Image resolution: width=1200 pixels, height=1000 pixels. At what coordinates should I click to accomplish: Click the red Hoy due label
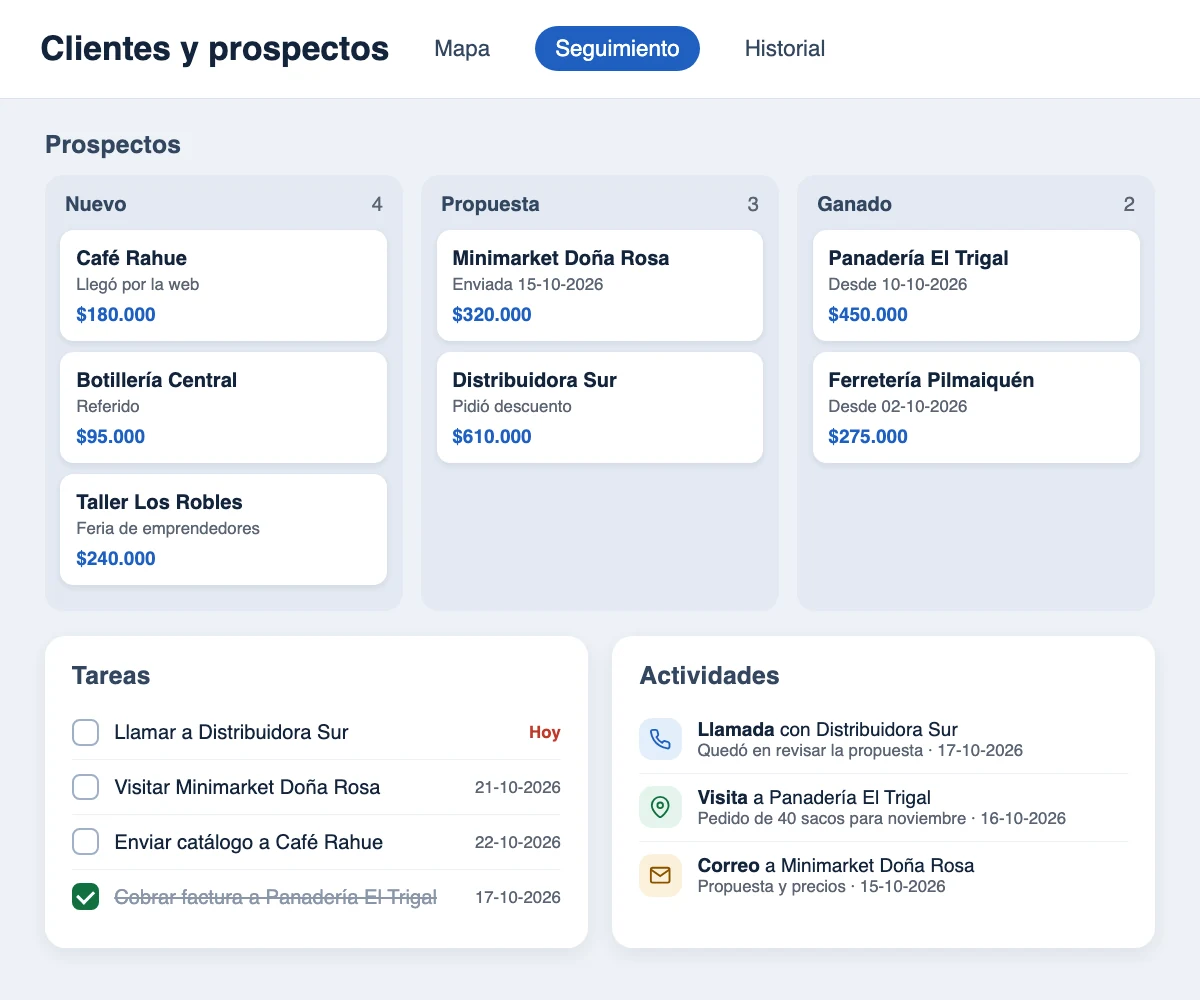point(545,732)
